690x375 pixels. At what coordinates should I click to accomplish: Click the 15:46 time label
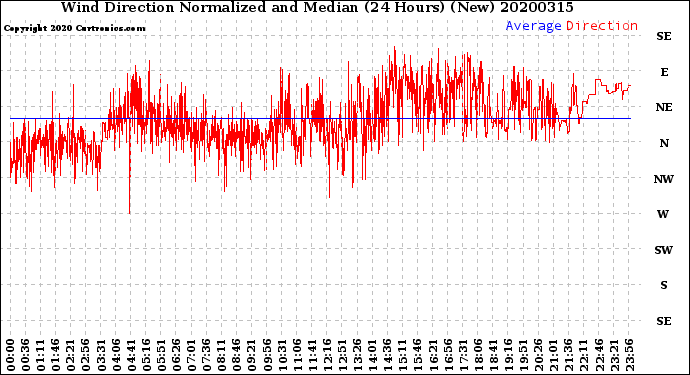point(417,355)
